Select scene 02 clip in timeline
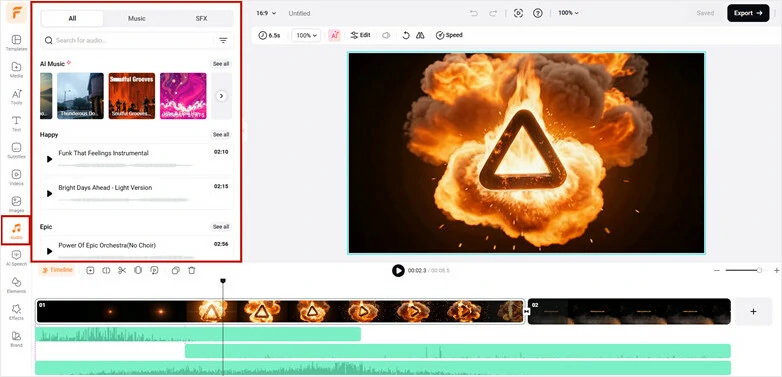 click(629, 312)
